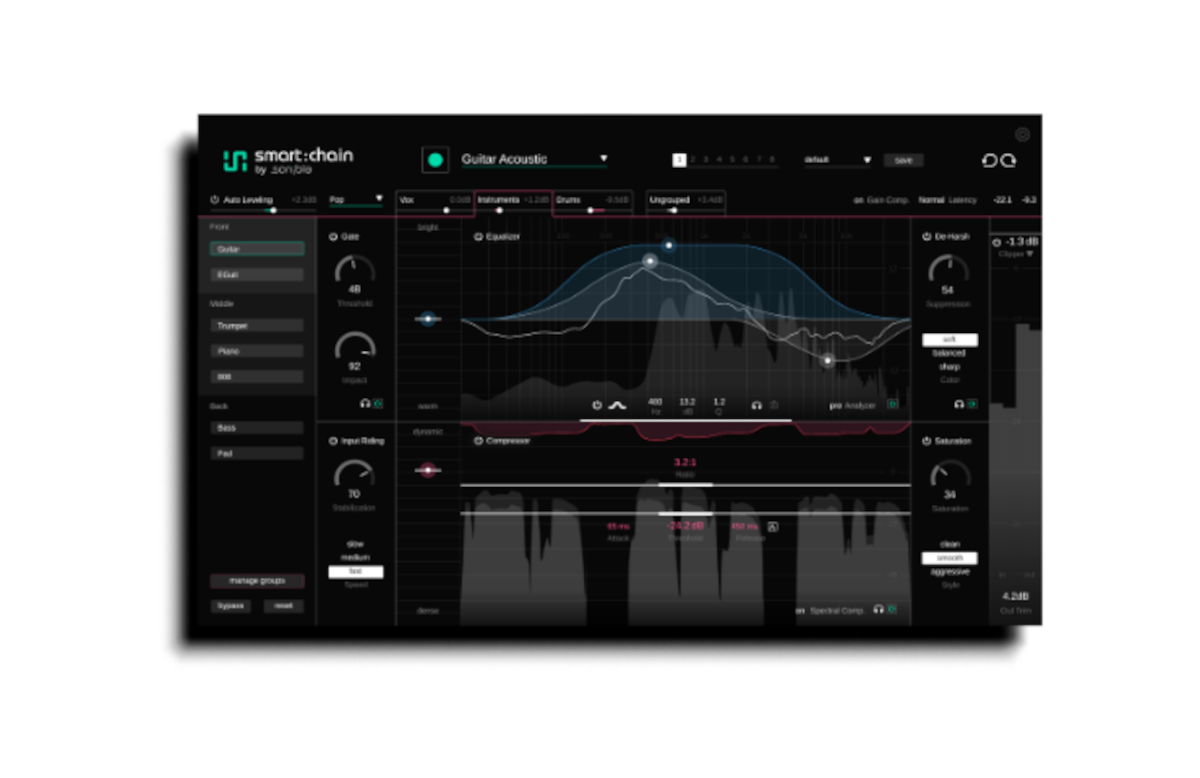Select the Drums group tab

pos(592,204)
